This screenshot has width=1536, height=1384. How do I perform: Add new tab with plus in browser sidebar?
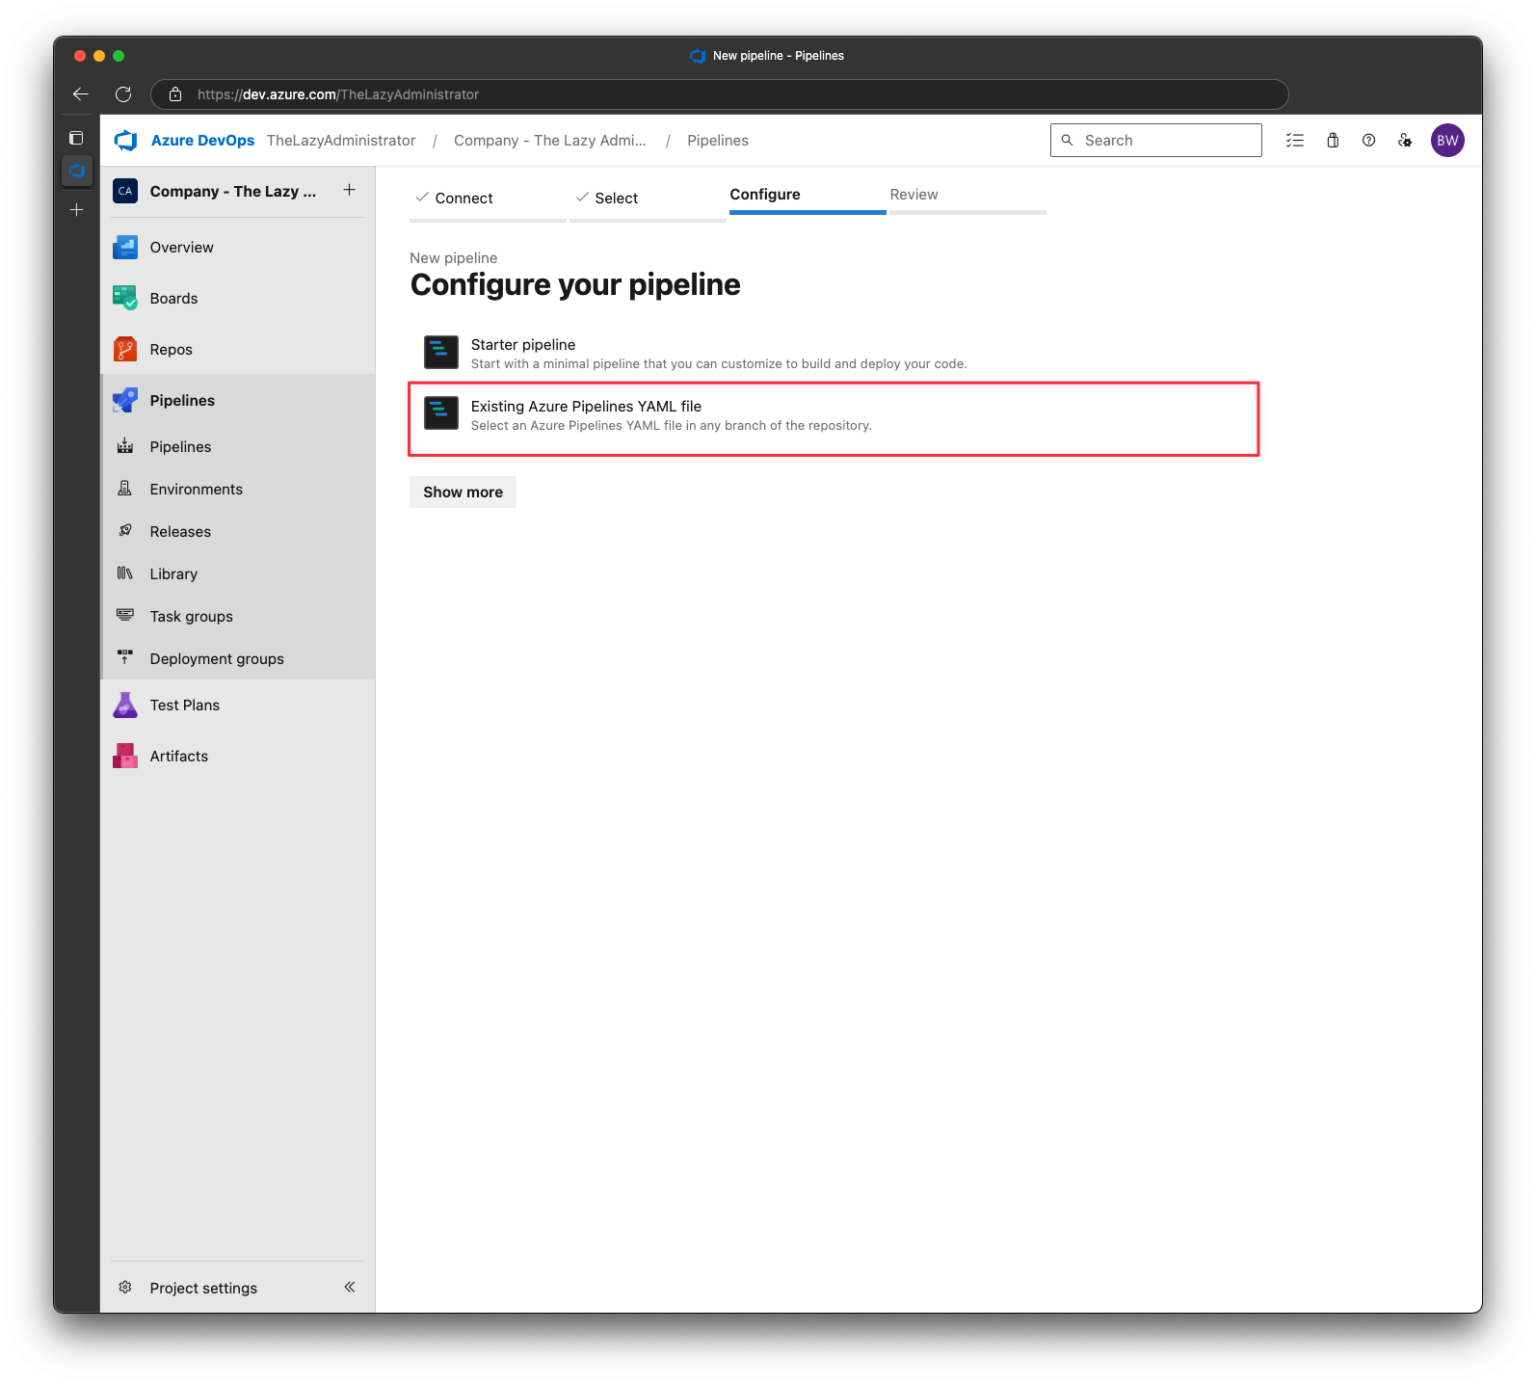(x=77, y=210)
